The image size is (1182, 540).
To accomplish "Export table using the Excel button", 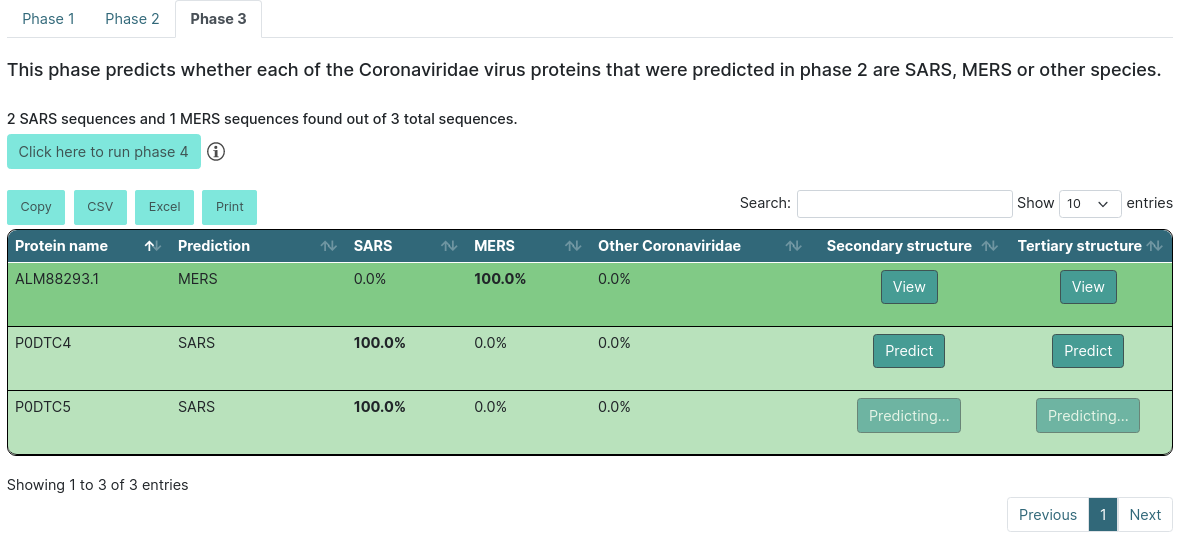I will point(164,207).
